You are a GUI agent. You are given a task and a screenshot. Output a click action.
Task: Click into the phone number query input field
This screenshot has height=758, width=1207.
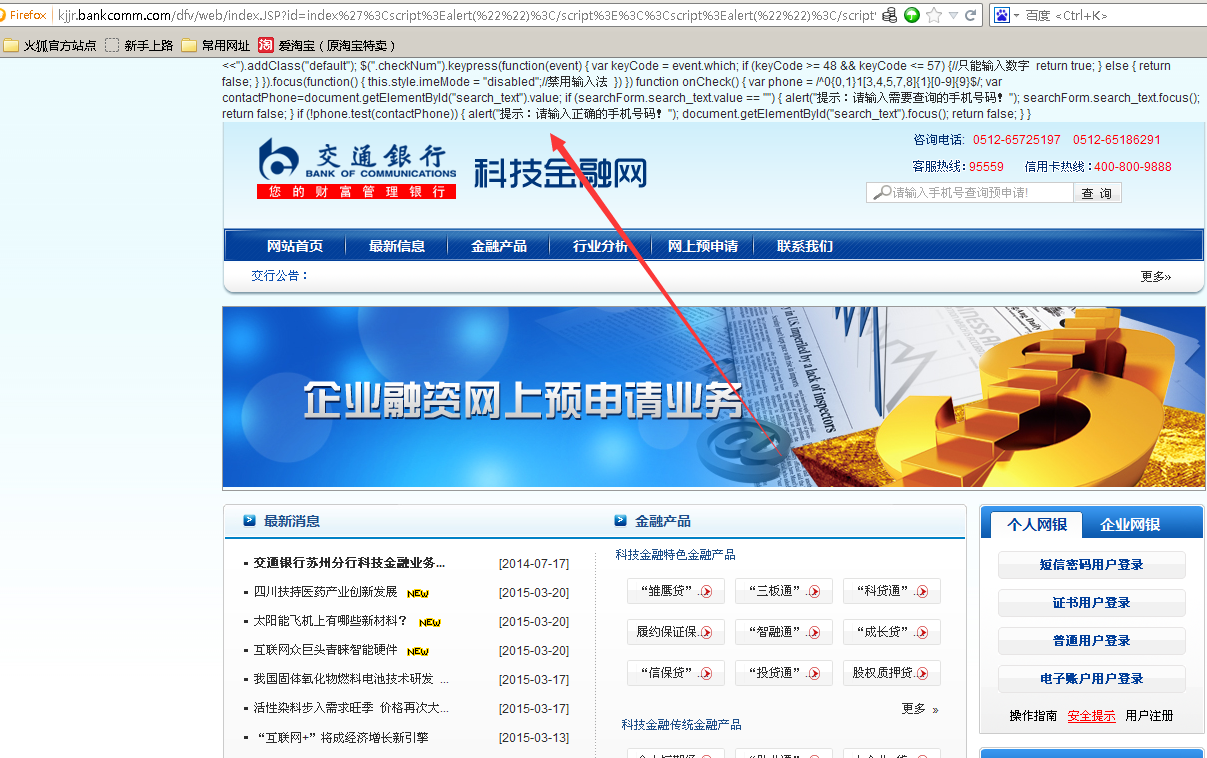pyautogui.click(x=970, y=193)
